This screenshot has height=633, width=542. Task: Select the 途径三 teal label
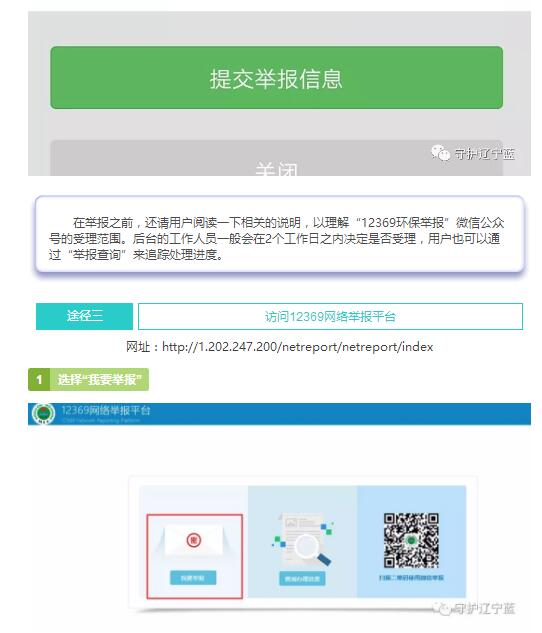click(x=84, y=316)
